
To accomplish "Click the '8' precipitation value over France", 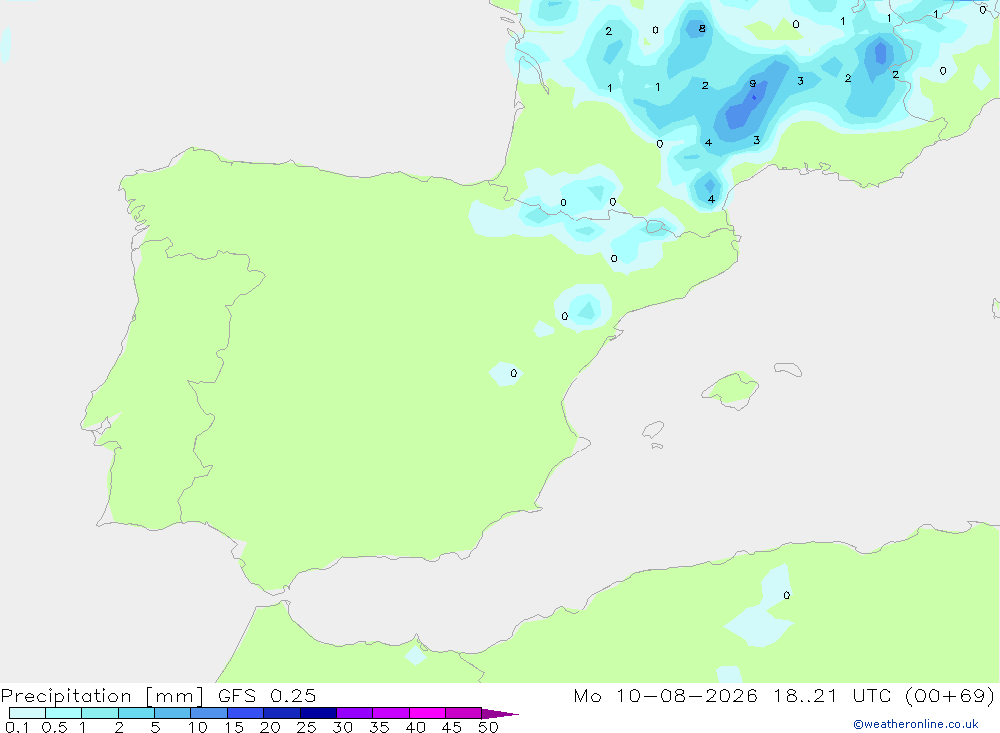I will click(702, 29).
